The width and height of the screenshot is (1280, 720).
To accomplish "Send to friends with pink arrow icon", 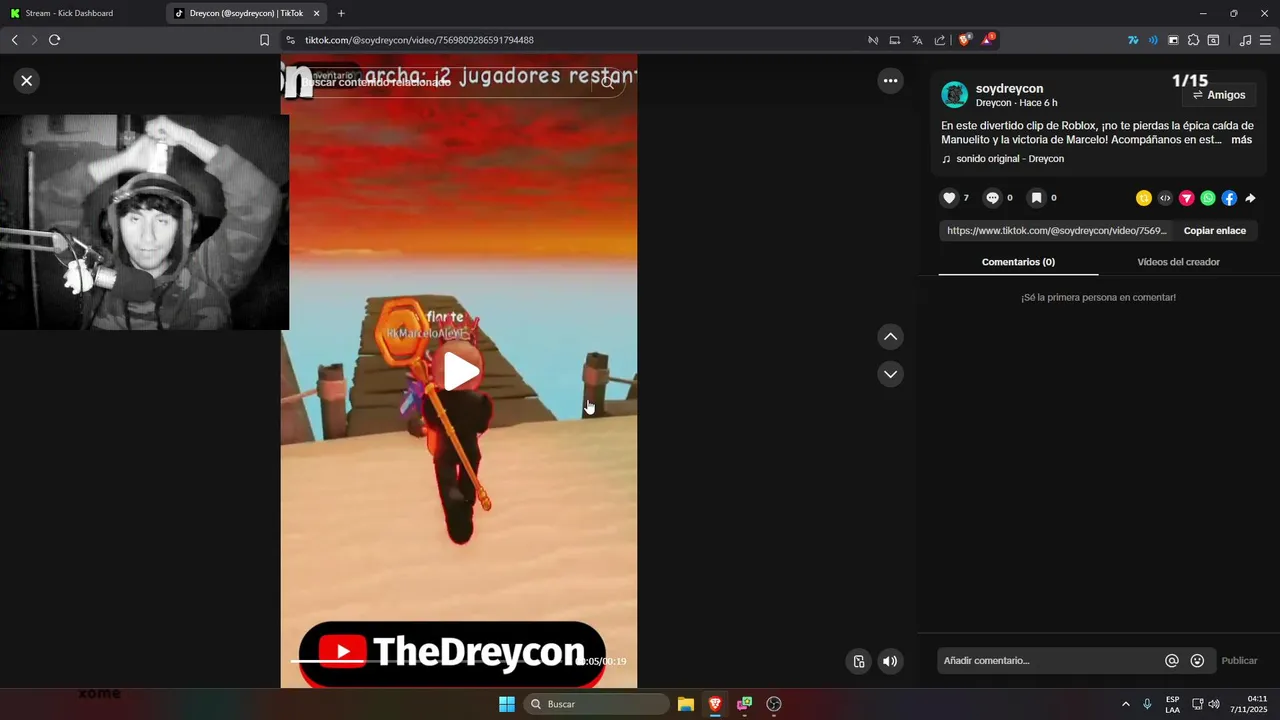I will [x=1187, y=198].
